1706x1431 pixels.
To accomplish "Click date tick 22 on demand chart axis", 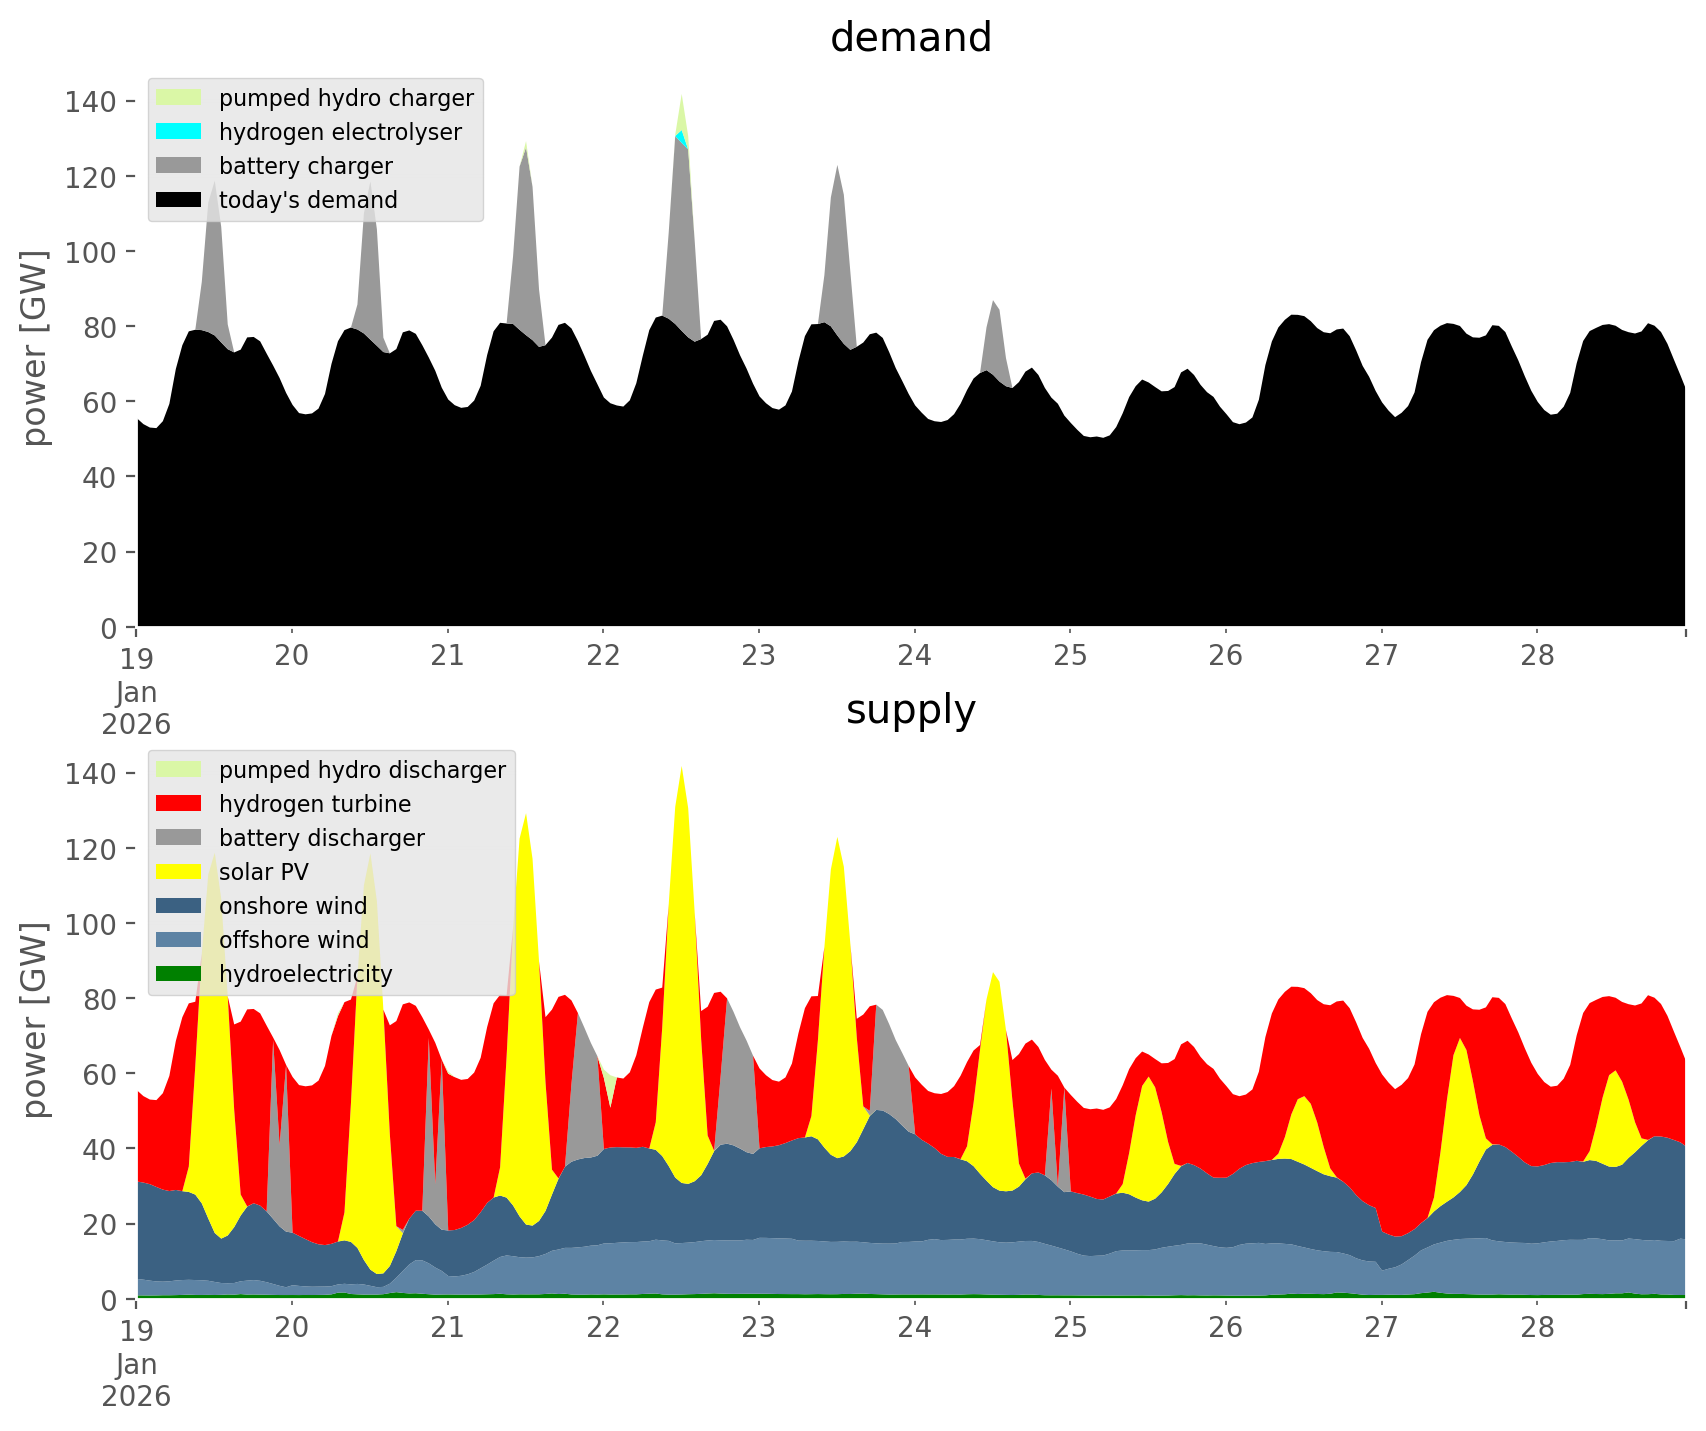I will click(603, 656).
